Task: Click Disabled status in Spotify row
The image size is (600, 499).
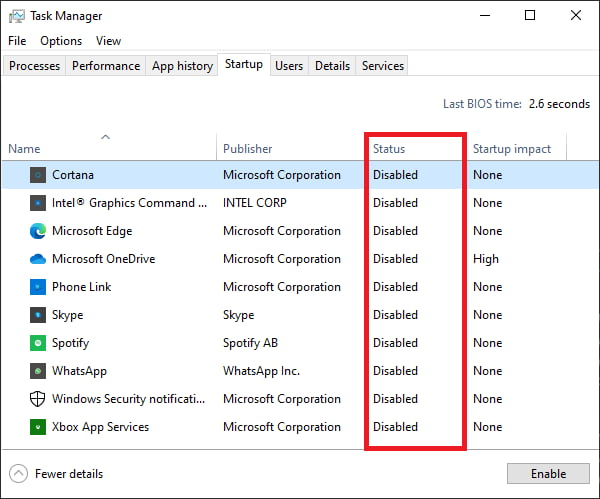Action: [395, 343]
